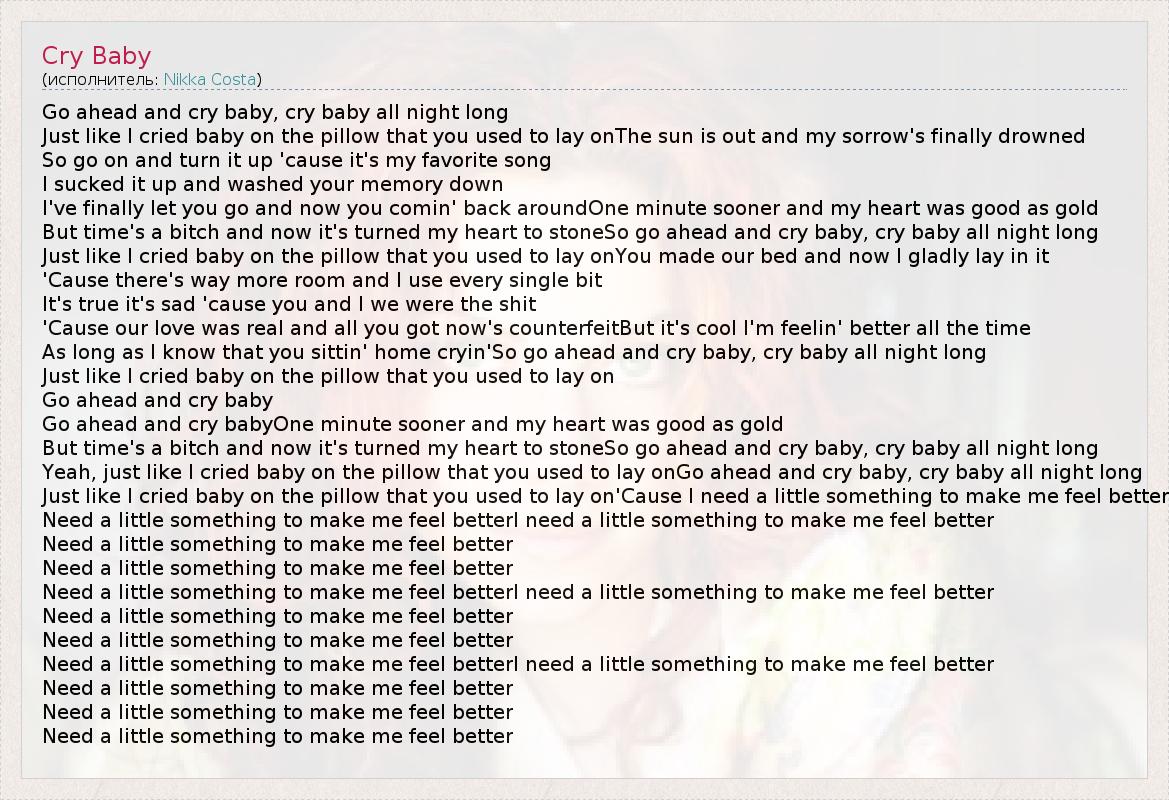The height and width of the screenshot is (800, 1169).
Task: Click the исполнитель label before the artist name
Action: [x=102, y=79]
